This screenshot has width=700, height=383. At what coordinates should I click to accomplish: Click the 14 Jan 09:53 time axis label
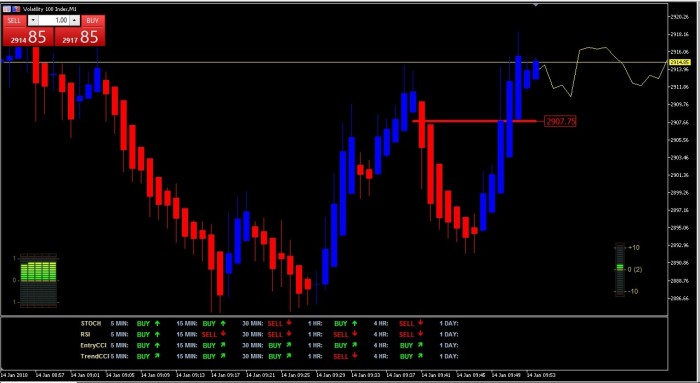(541, 375)
